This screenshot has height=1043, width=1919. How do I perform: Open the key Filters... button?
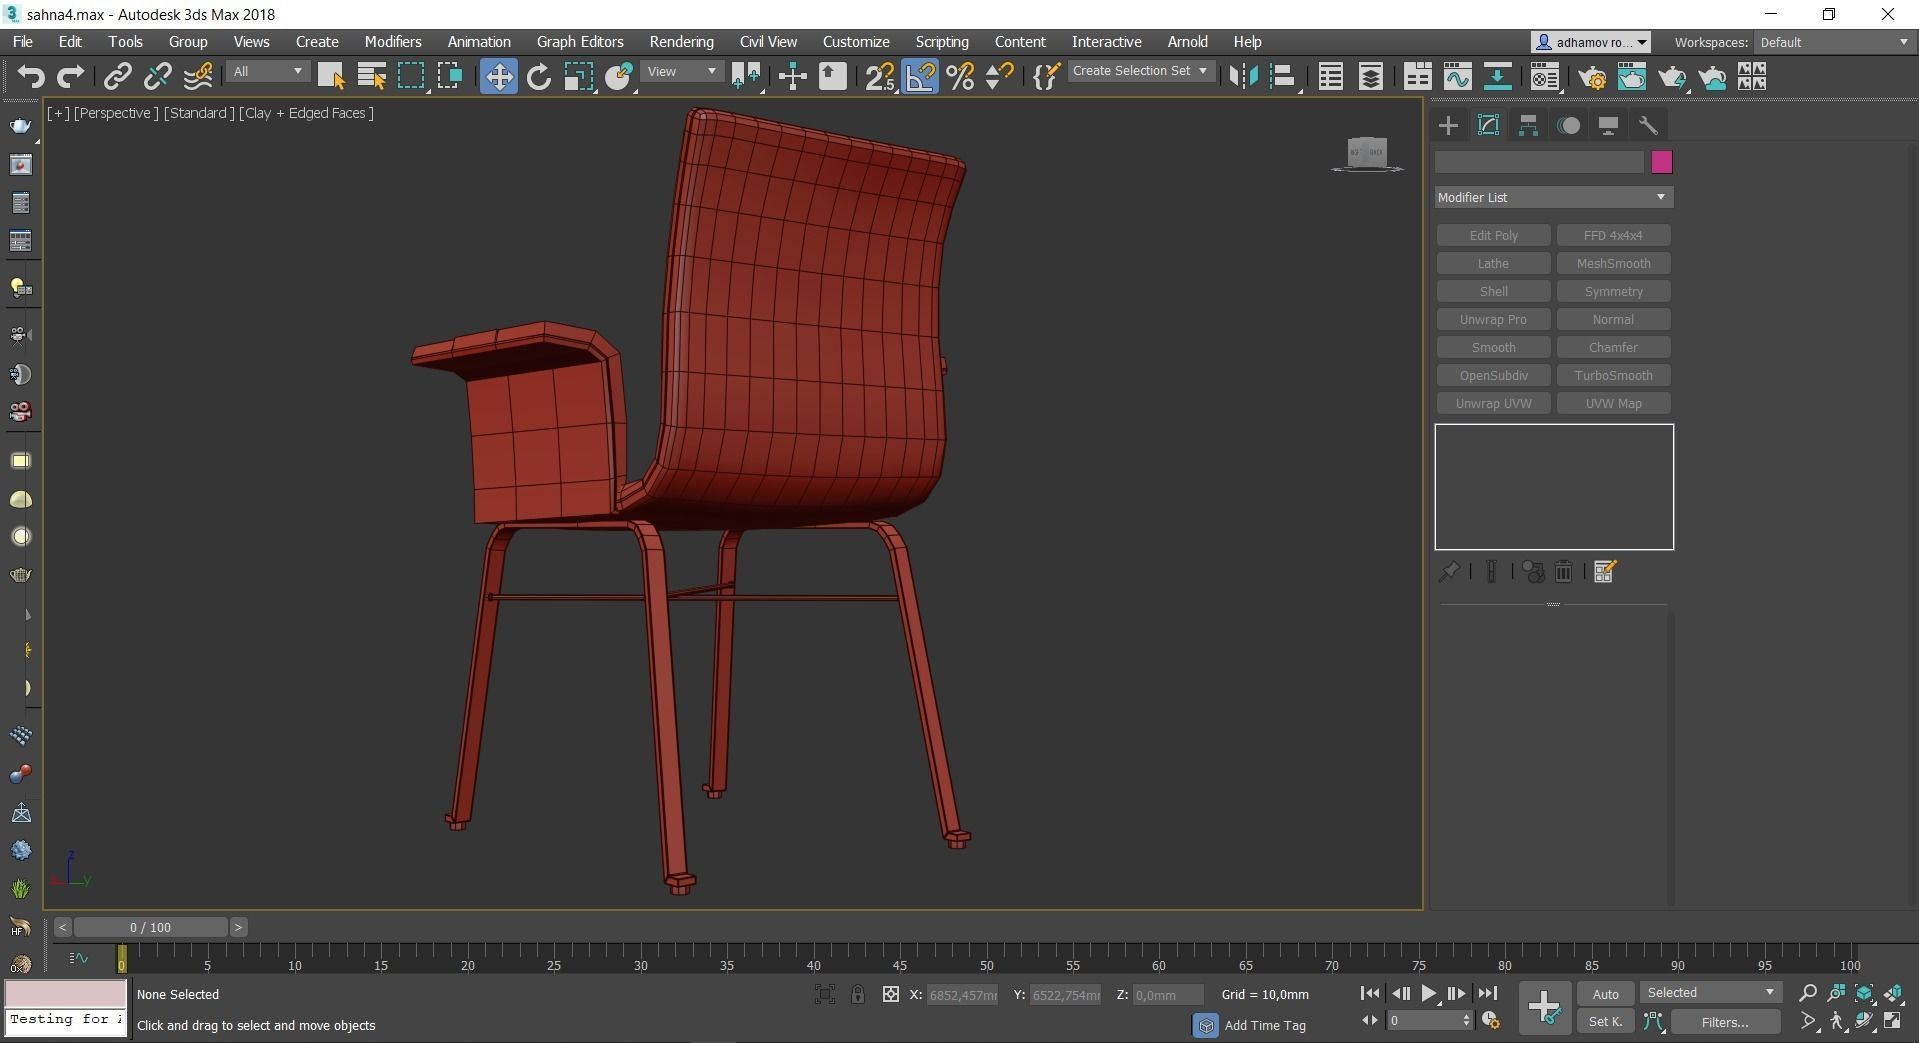pos(1724,1022)
